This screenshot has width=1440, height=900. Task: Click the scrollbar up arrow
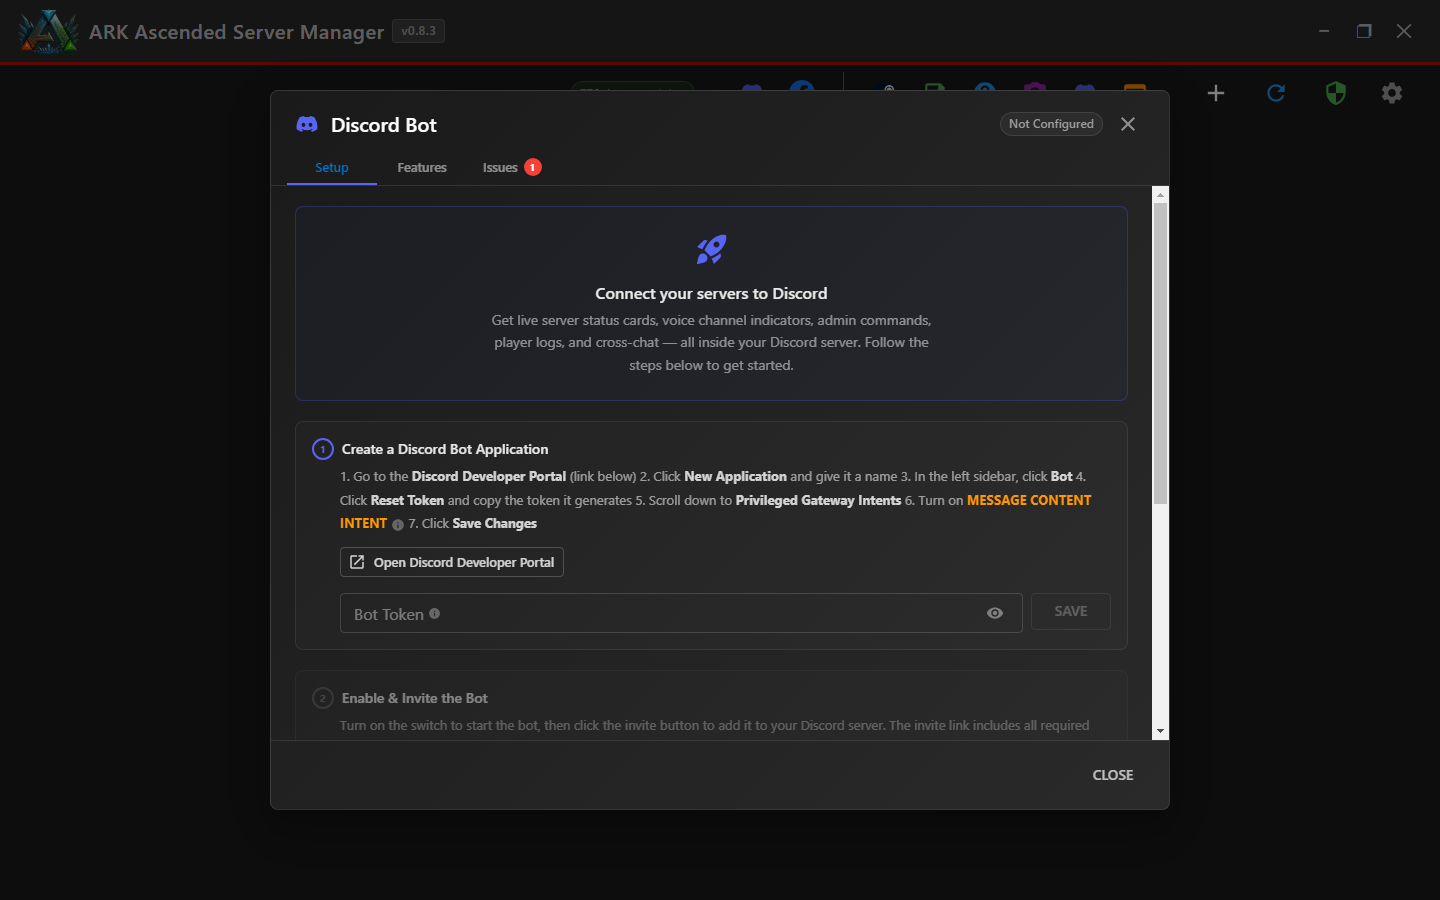[1160, 194]
